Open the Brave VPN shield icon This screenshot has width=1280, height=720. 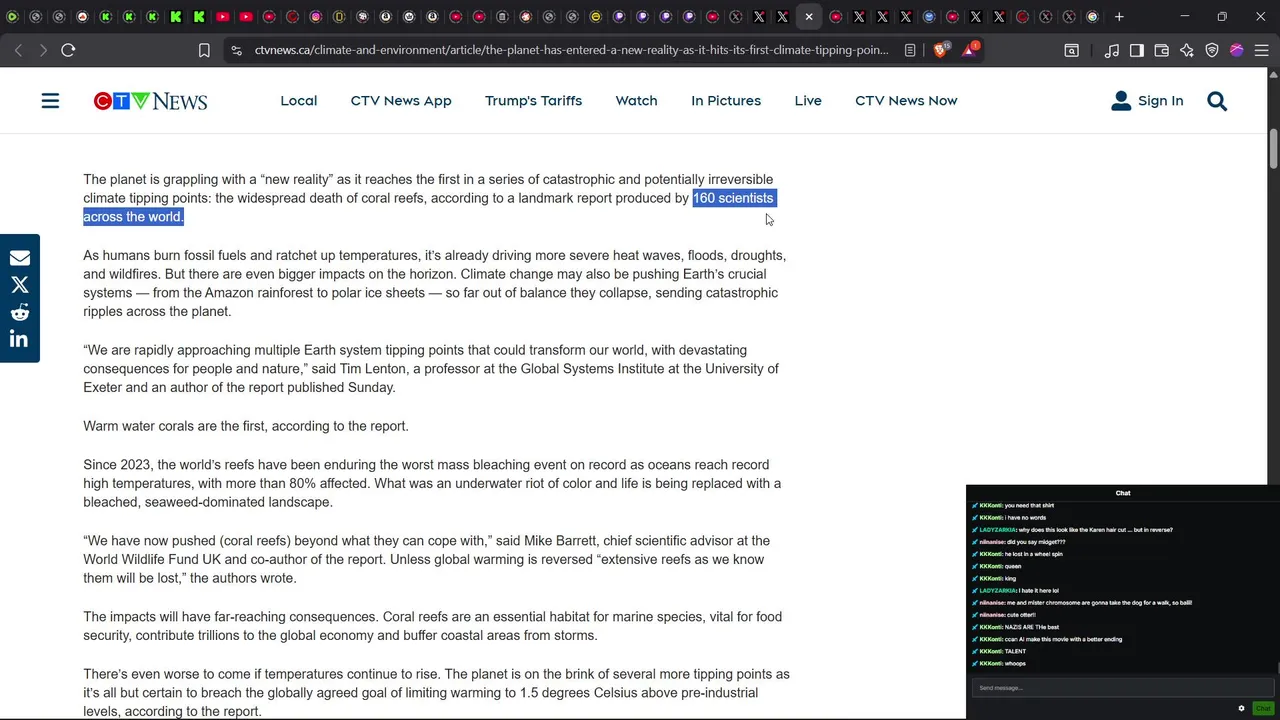(1212, 50)
